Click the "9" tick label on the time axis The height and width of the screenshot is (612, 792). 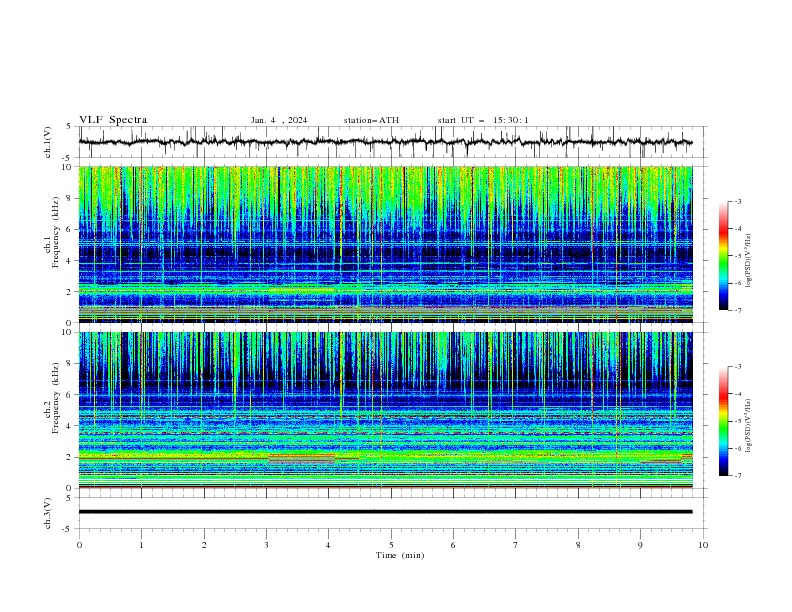pos(640,545)
